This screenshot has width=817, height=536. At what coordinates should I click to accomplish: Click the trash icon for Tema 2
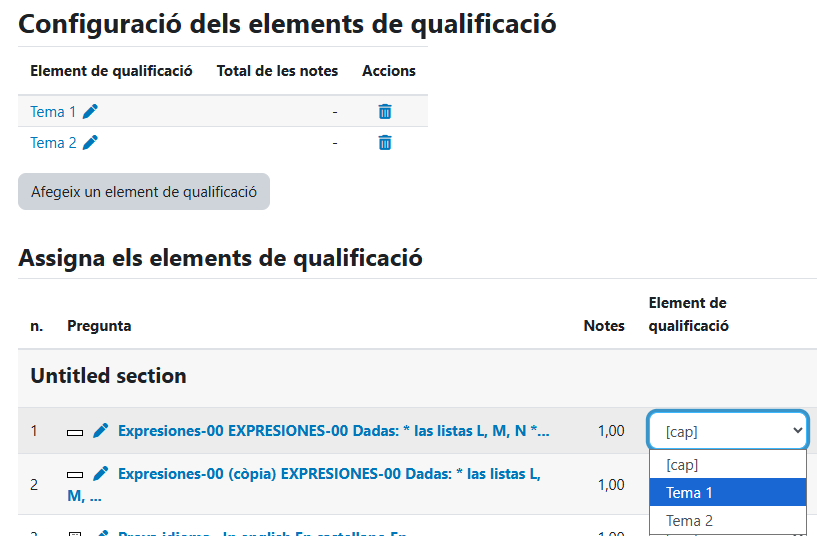tap(385, 143)
